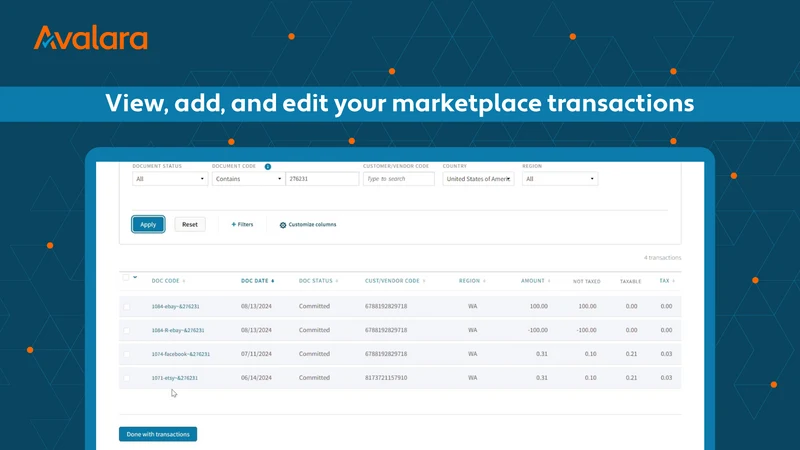Screen dimensions: 800x450
Task: Select checkbox for 1074-facebook-&276231 row
Action: coord(127,354)
